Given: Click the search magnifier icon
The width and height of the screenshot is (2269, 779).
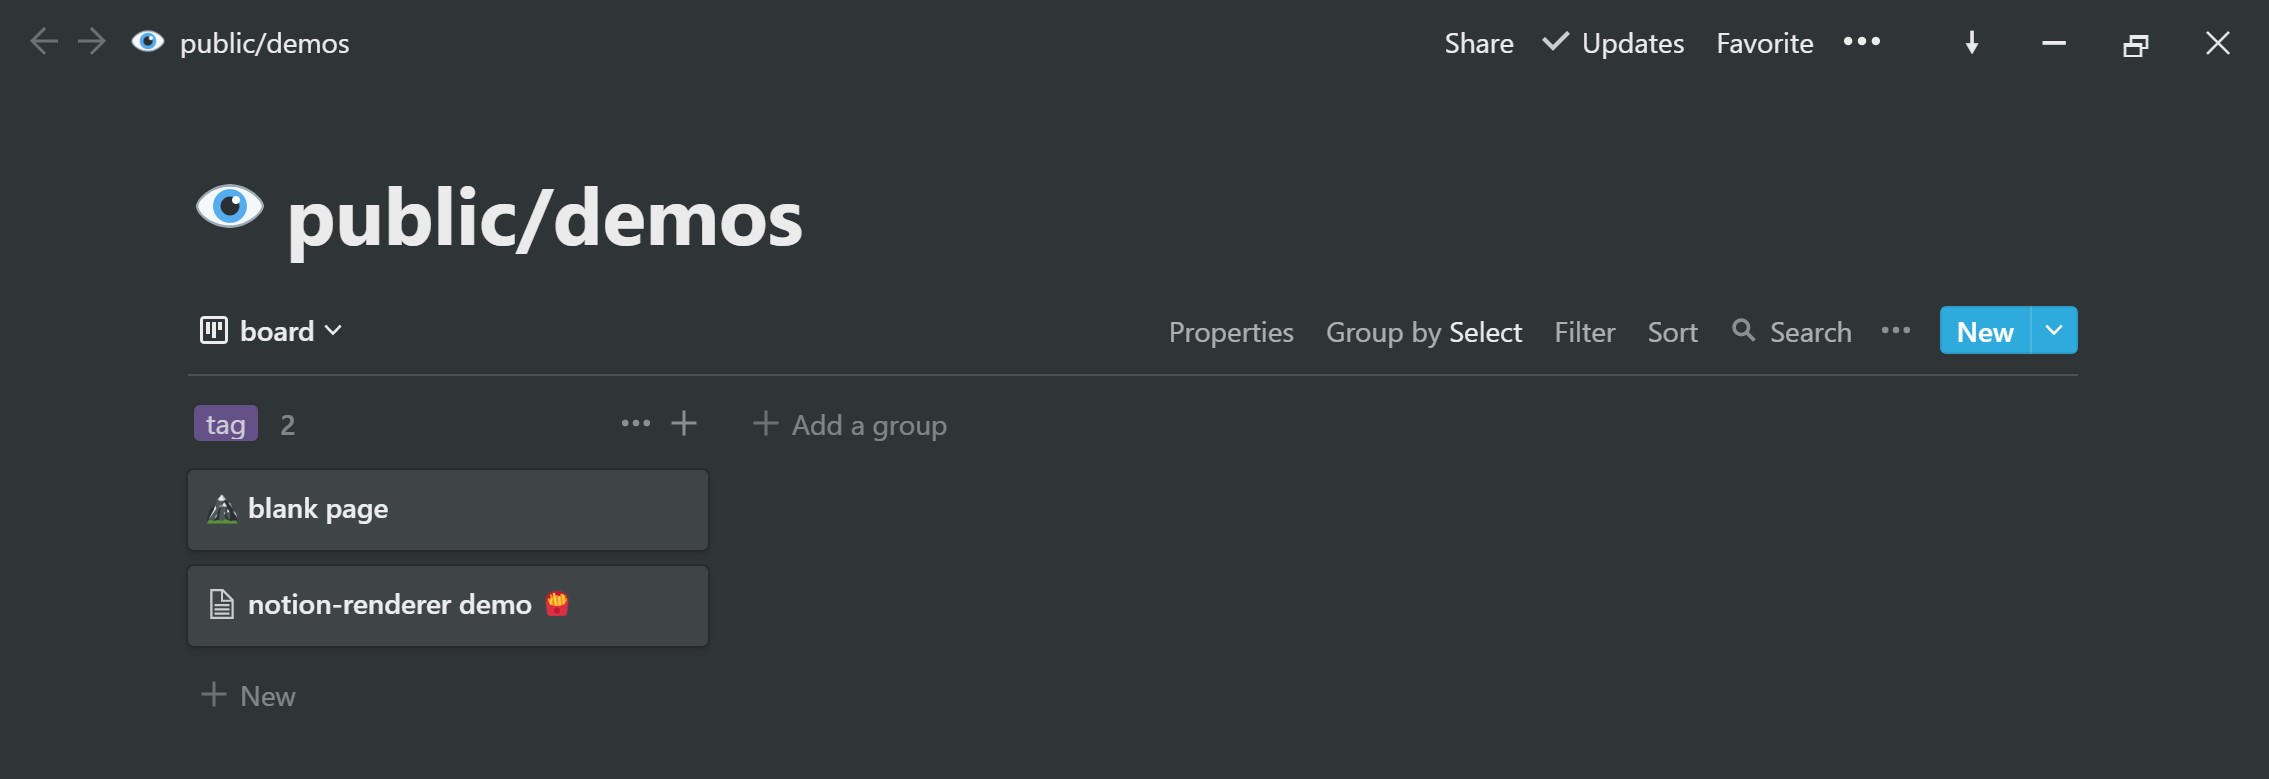Looking at the screenshot, I should tap(1743, 330).
